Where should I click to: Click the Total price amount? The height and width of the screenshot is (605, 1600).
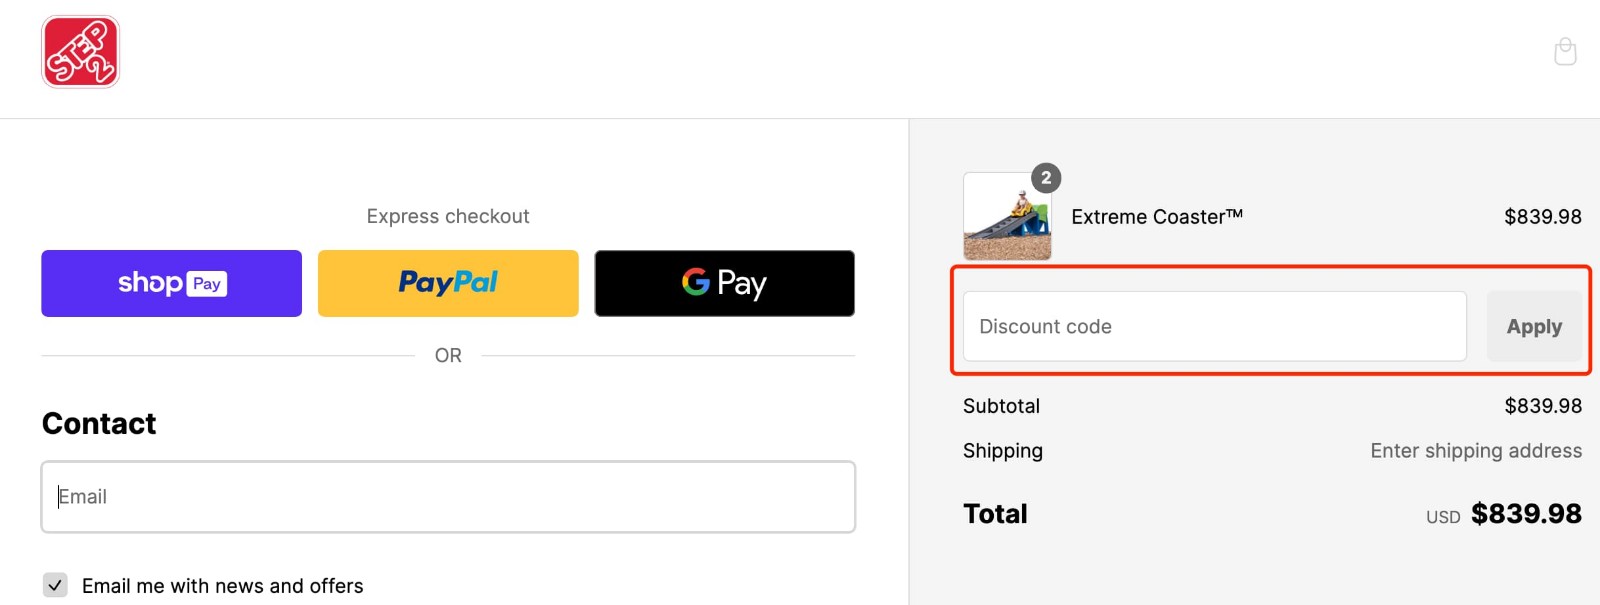(1526, 513)
